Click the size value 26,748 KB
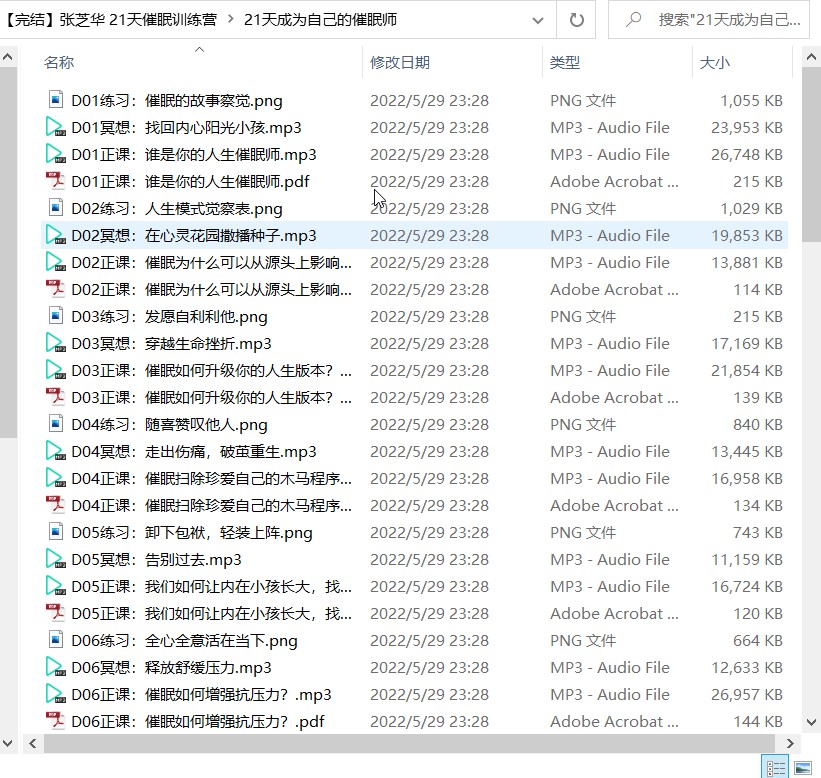821x778 pixels. coord(747,154)
